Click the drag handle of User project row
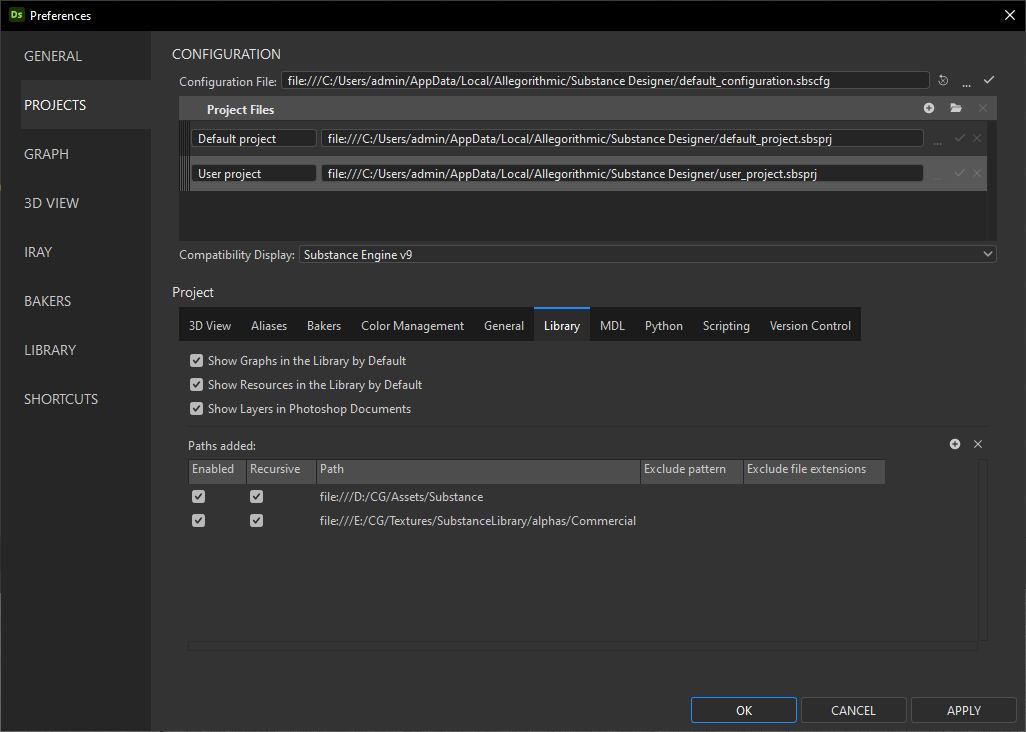 (185, 173)
